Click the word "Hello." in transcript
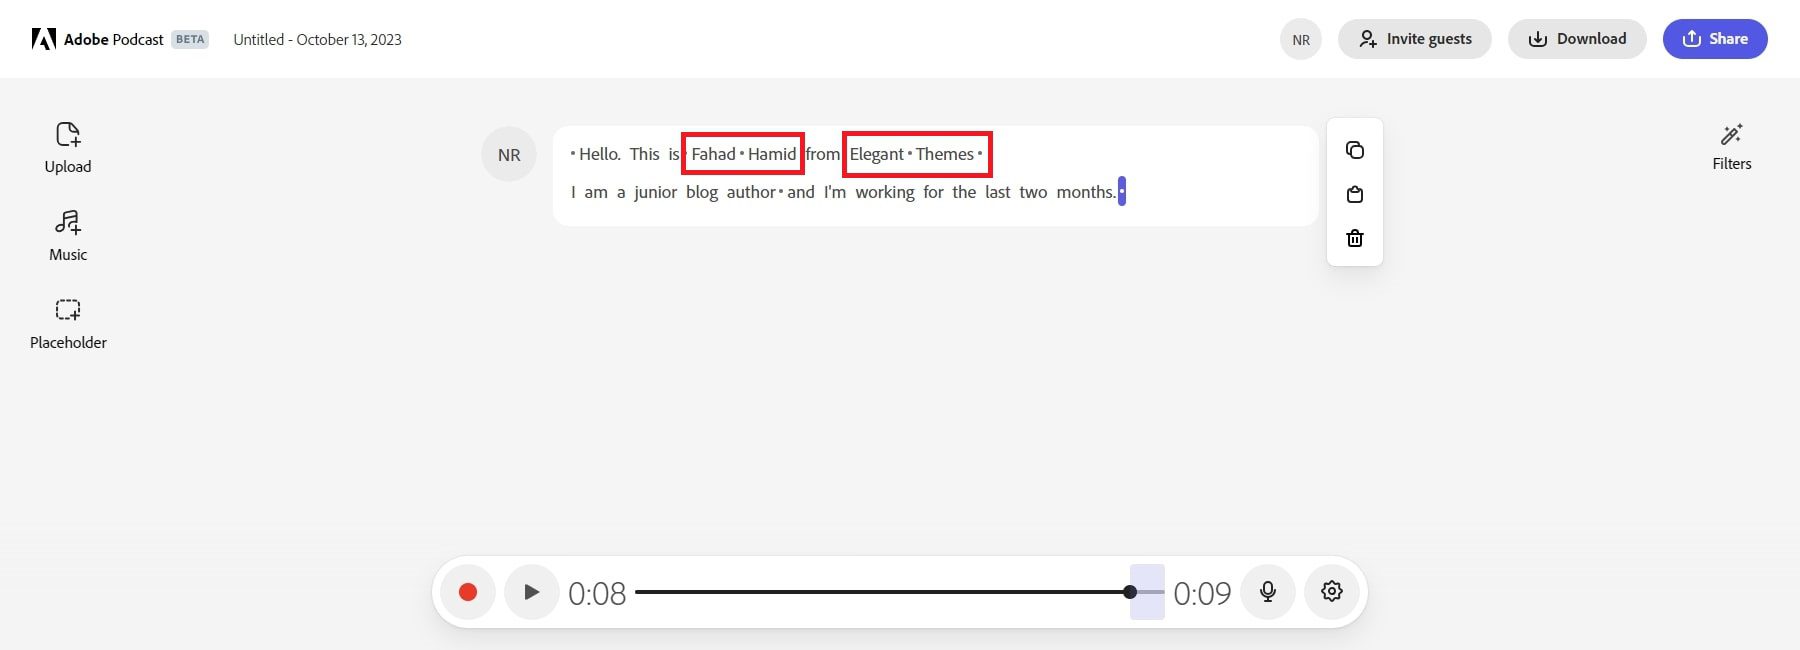1800x650 pixels. pyautogui.click(x=600, y=154)
